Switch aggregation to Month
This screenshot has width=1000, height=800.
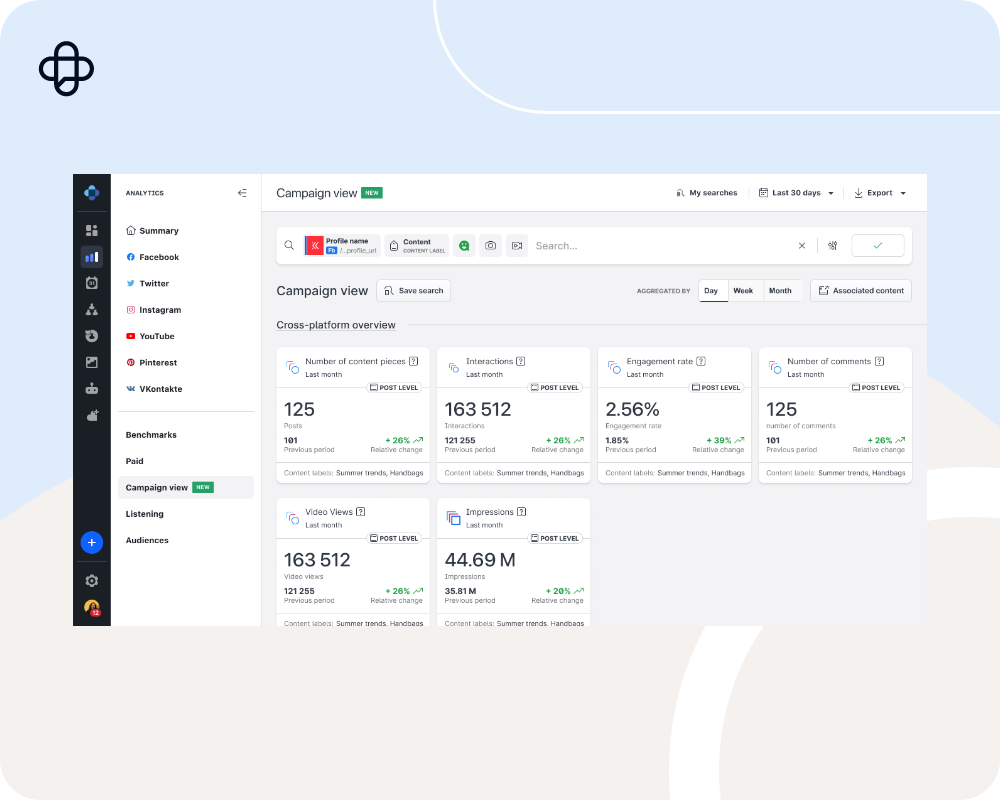click(x=780, y=291)
